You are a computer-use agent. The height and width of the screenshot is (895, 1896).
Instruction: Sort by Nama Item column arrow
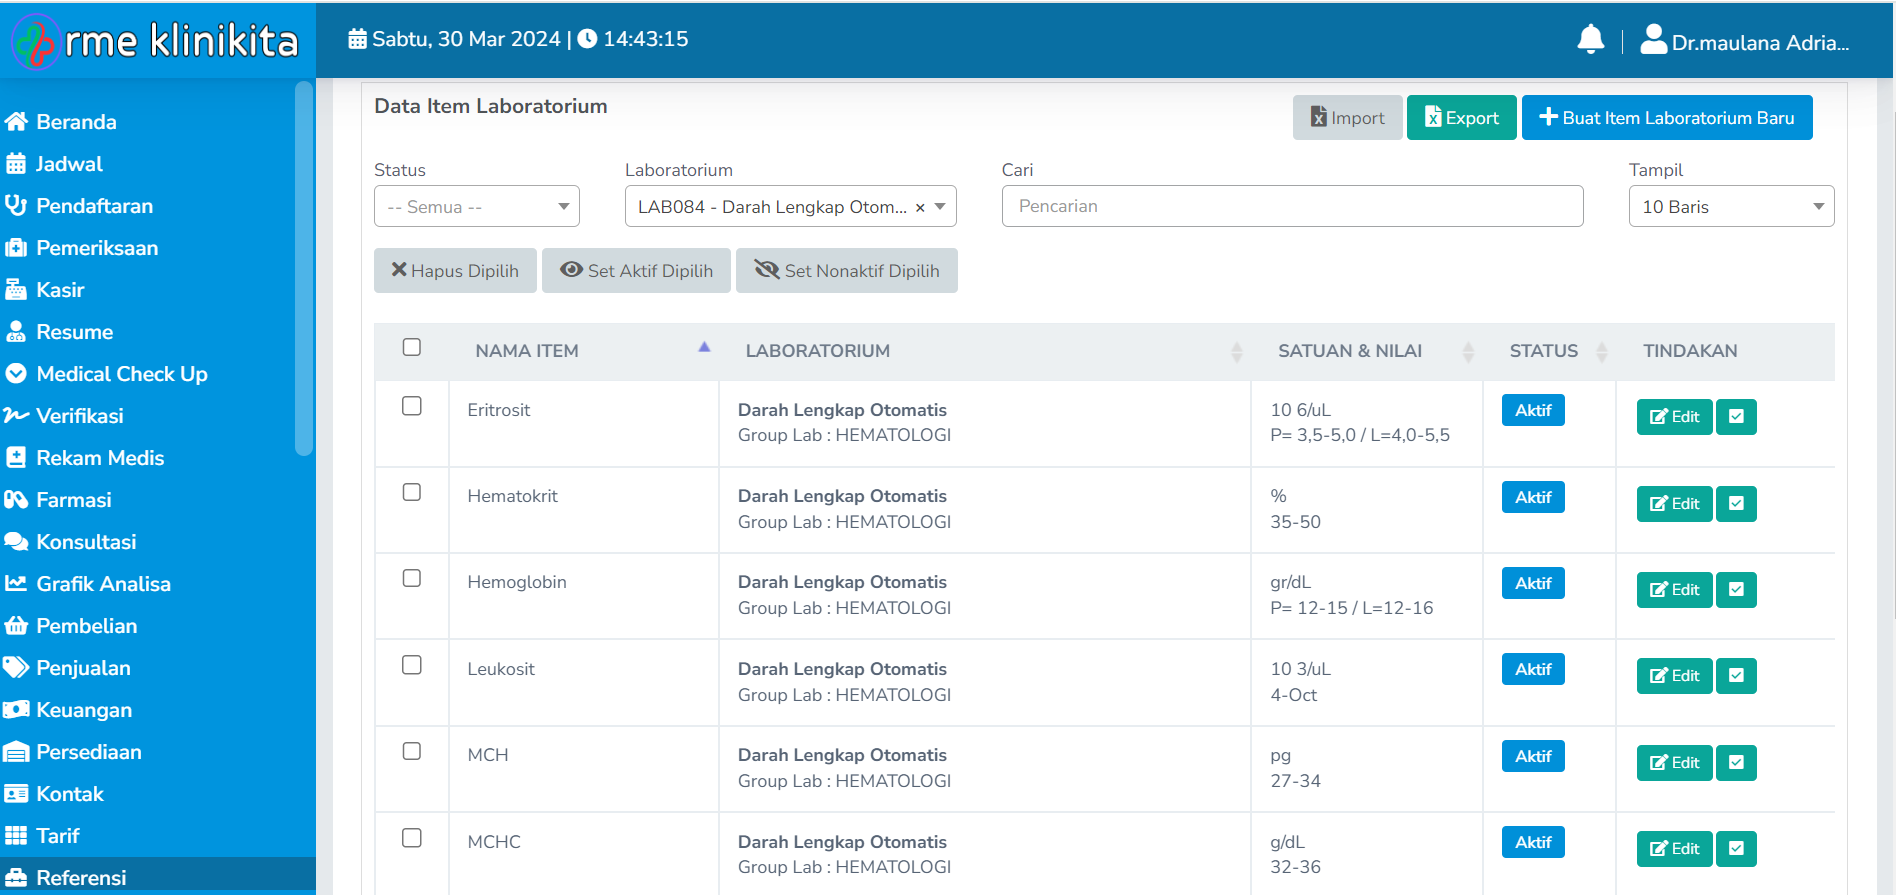(x=704, y=348)
